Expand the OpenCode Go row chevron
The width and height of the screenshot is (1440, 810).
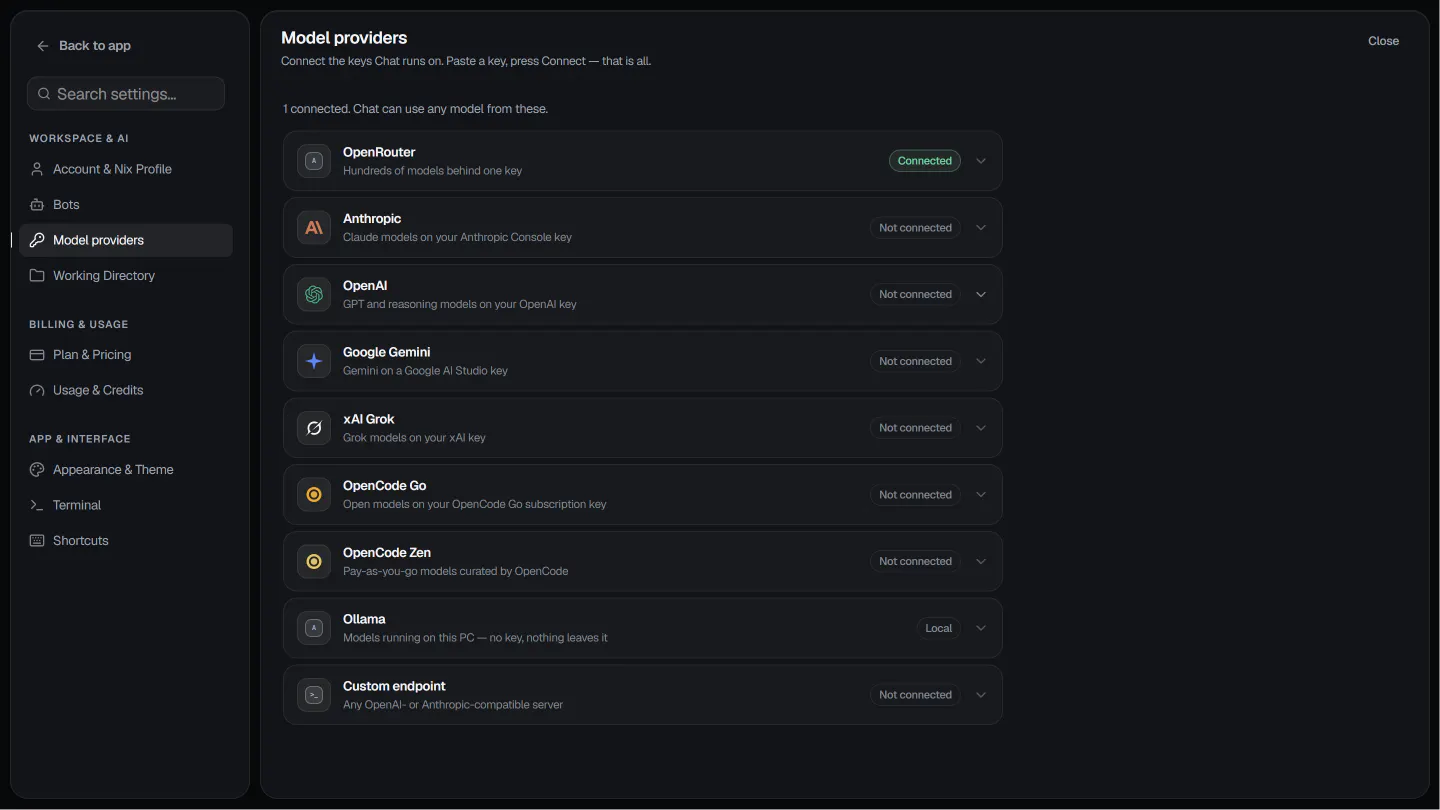click(981, 495)
